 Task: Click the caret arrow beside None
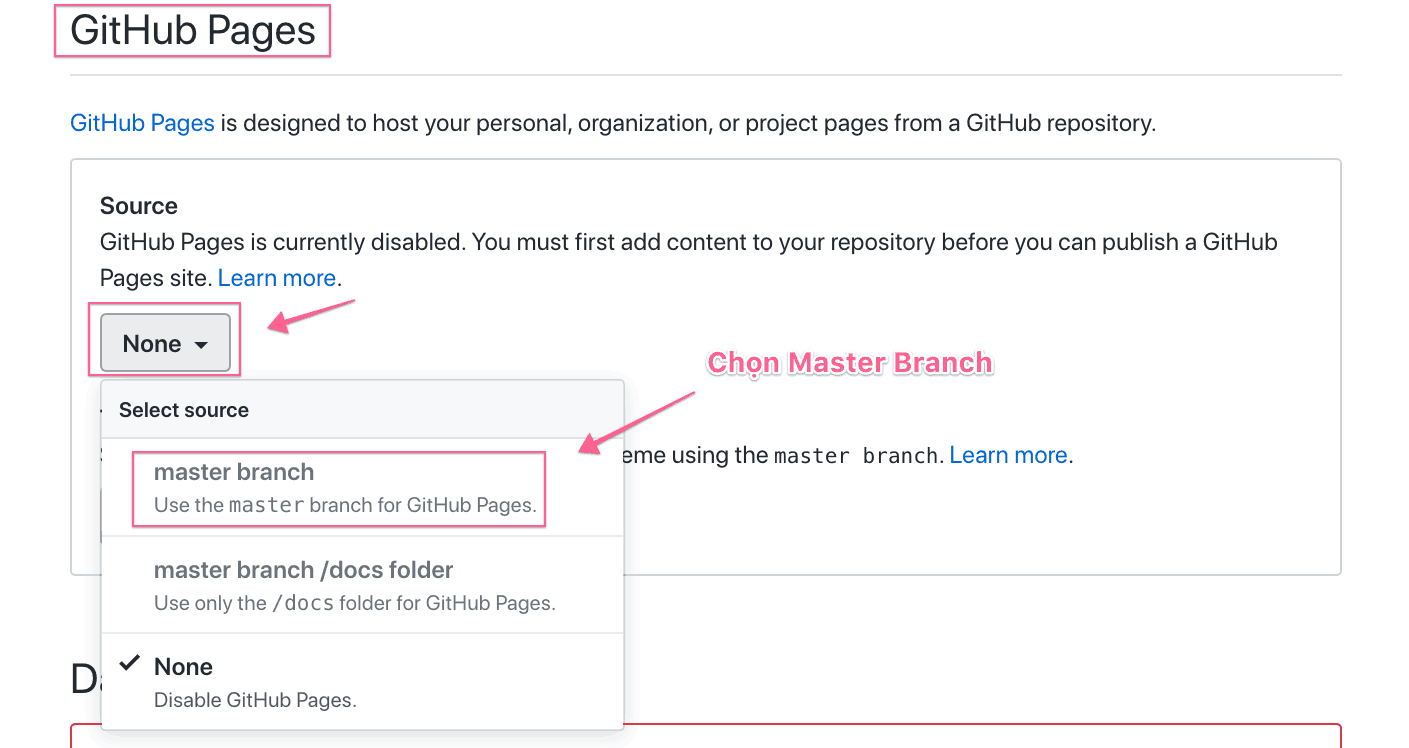(201, 345)
